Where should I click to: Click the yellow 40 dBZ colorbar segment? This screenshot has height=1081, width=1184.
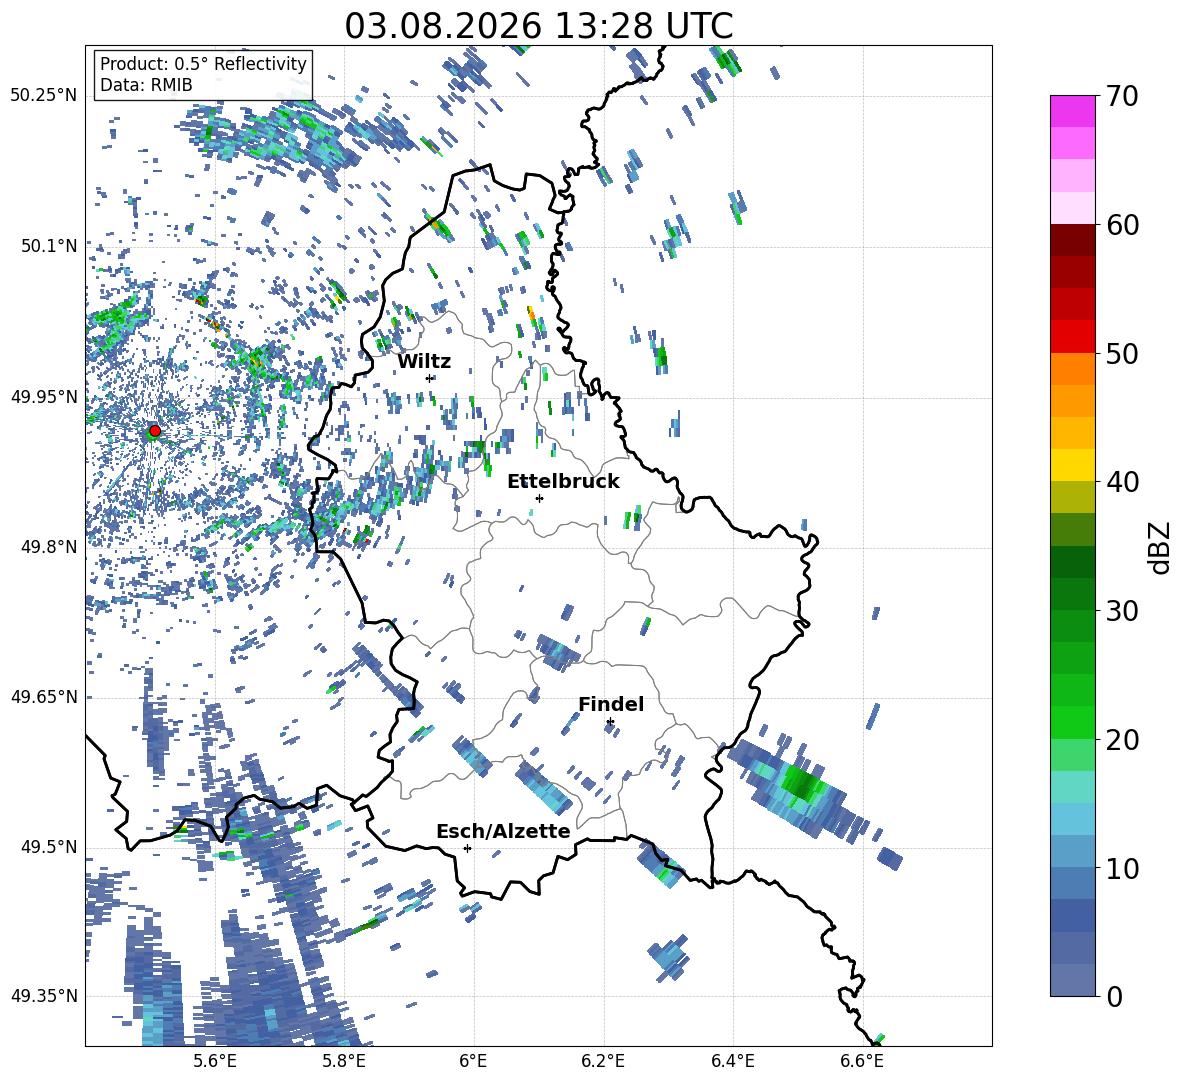tap(1072, 465)
